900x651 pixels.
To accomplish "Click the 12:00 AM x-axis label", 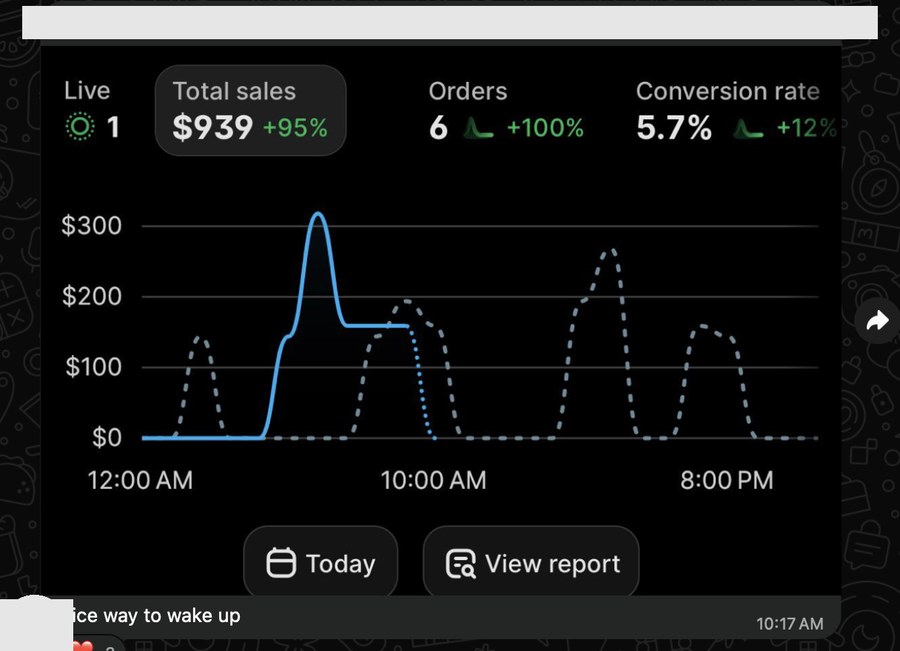I will tap(140, 480).
